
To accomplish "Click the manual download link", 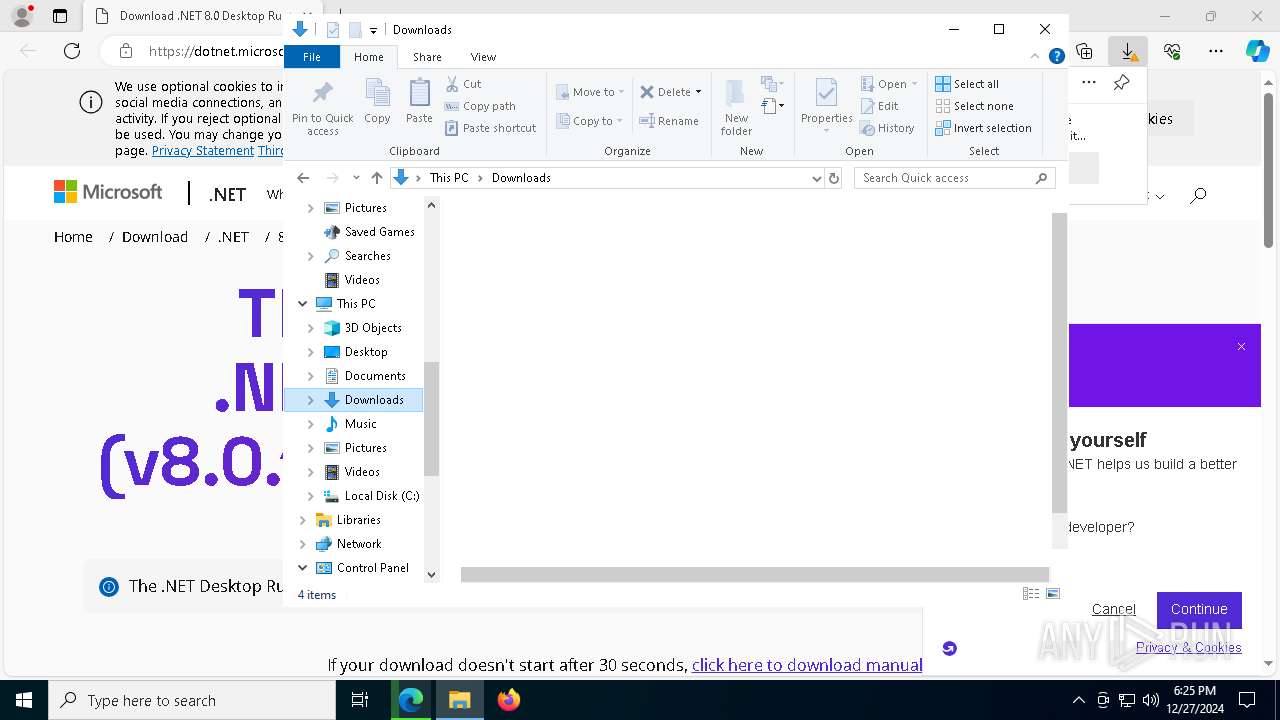I will click(x=807, y=665).
